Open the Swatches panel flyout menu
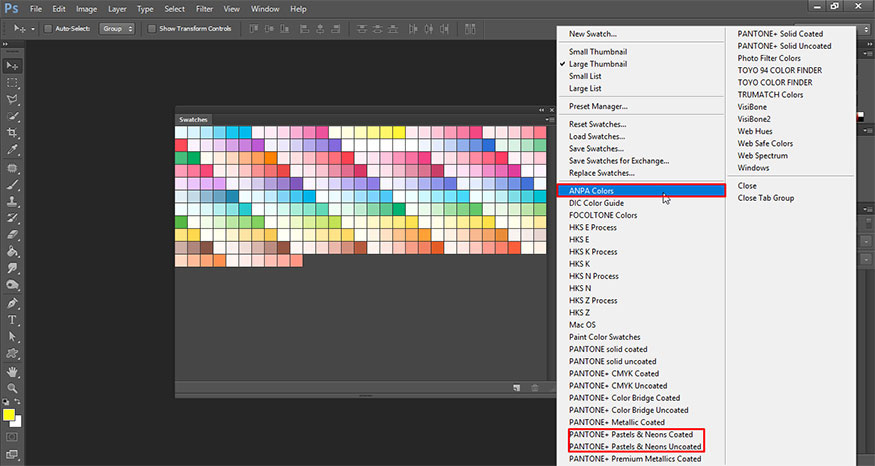Viewport: 875px width, 466px height. pos(549,118)
